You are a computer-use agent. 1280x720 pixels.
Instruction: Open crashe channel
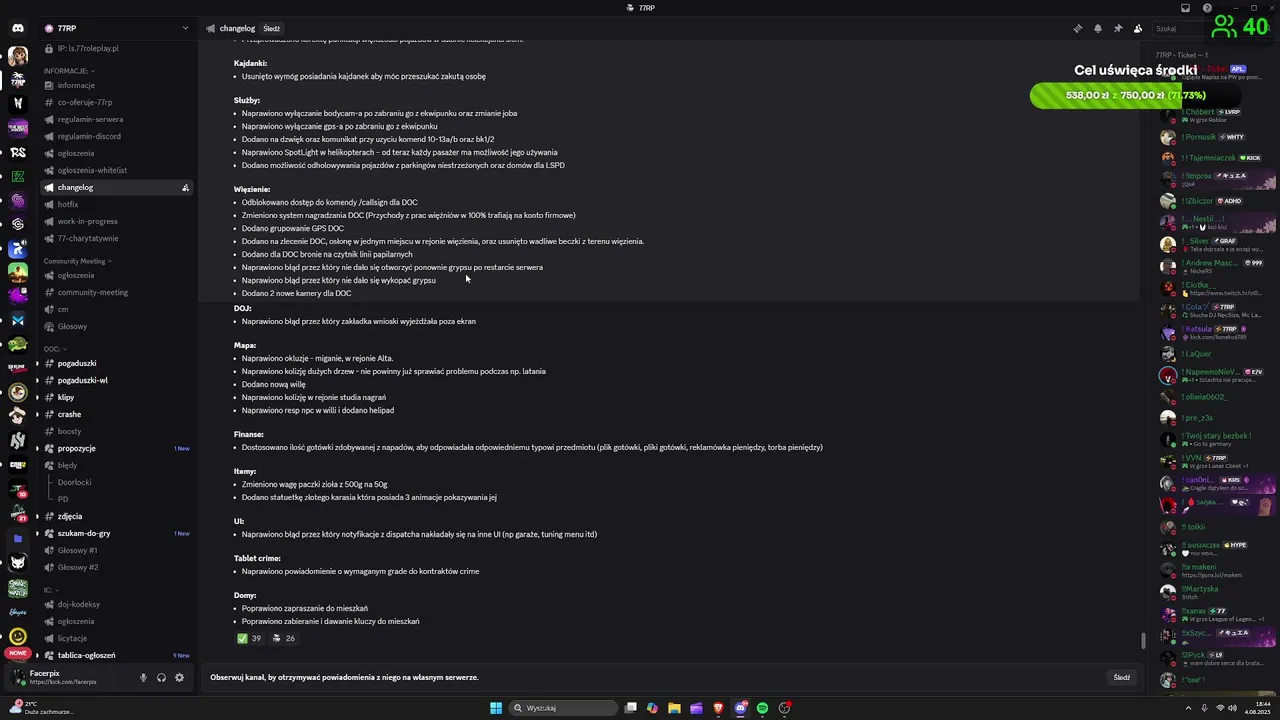pos(117,414)
